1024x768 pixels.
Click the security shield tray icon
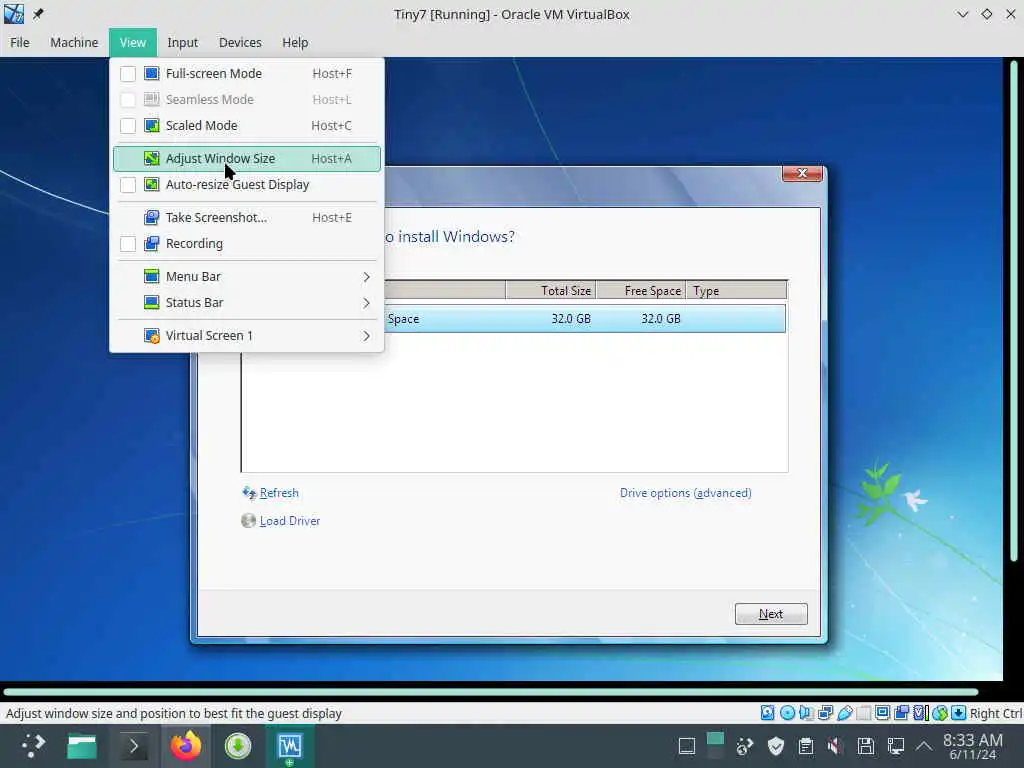776,746
